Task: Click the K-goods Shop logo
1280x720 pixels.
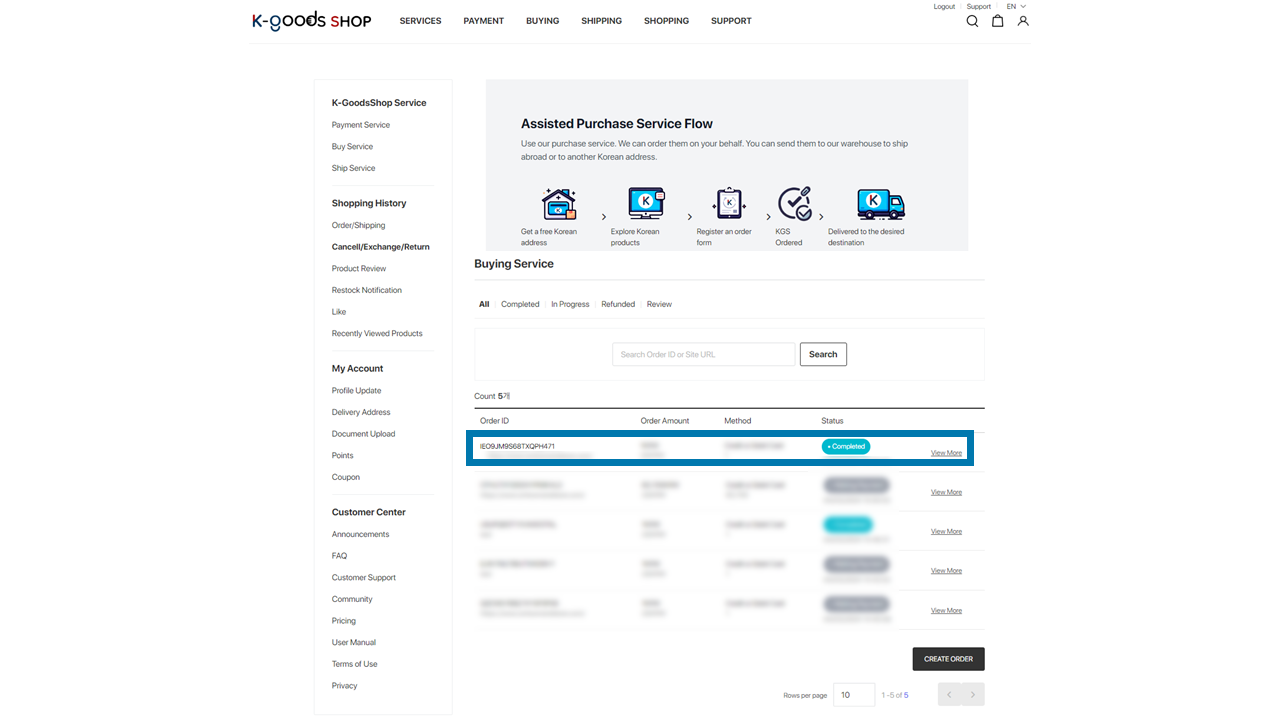Action: coord(311,21)
